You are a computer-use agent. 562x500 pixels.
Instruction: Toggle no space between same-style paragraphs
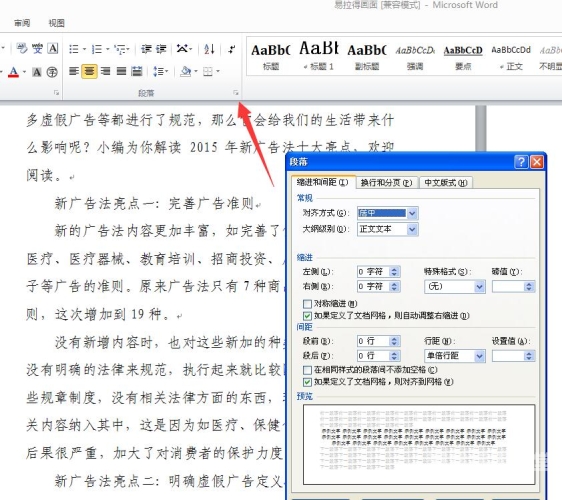point(307,370)
